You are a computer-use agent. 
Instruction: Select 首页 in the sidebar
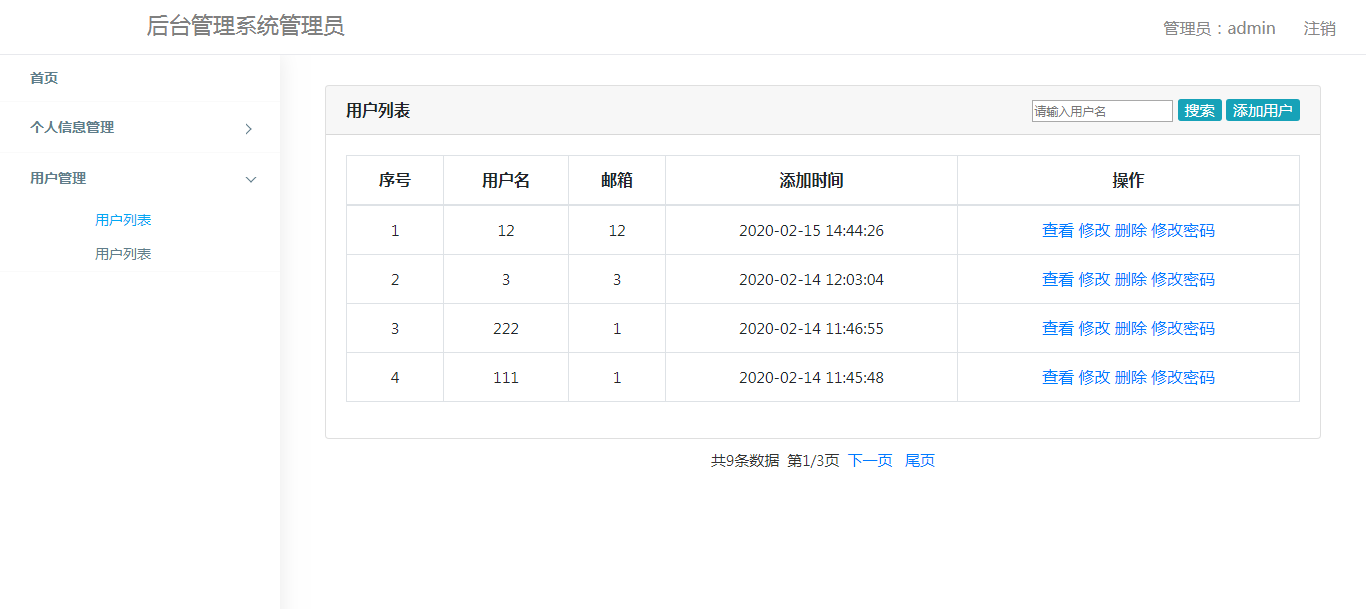(43, 77)
